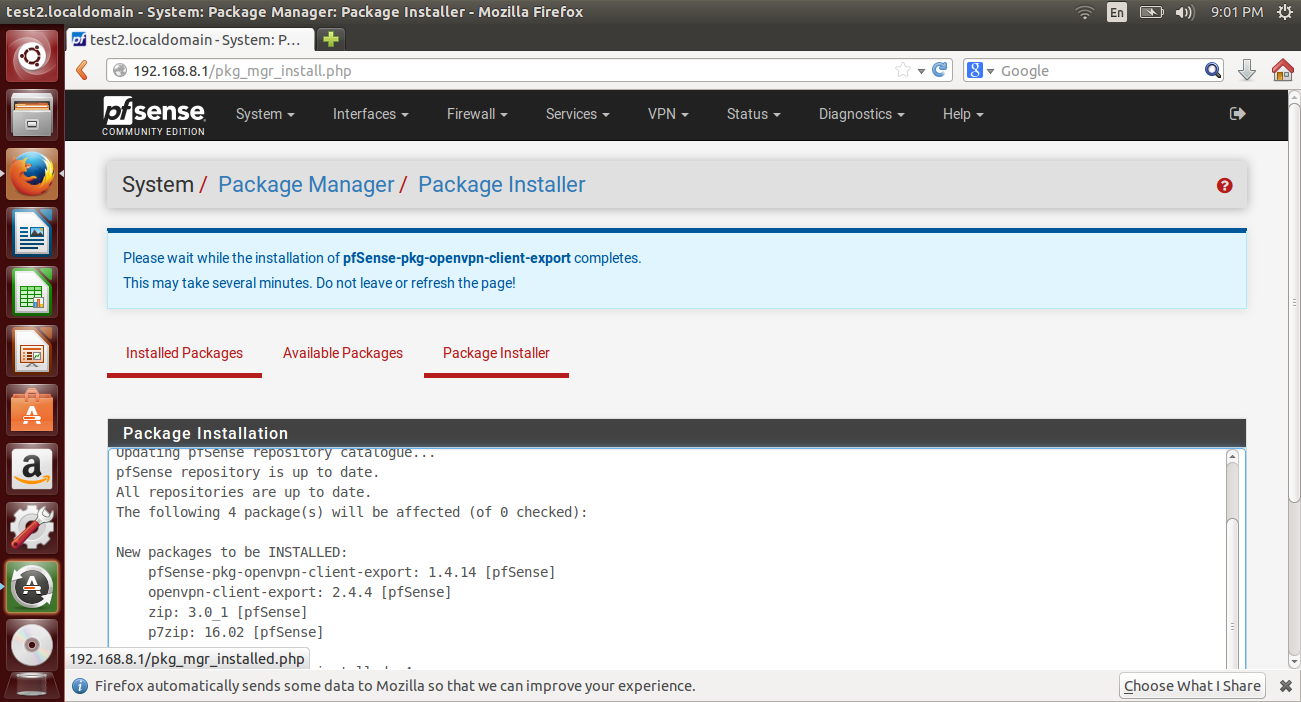Image resolution: width=1301 pixels, height=702 pixels.
Task: Click the pfSense Community Edition logo
Action: 153,116
